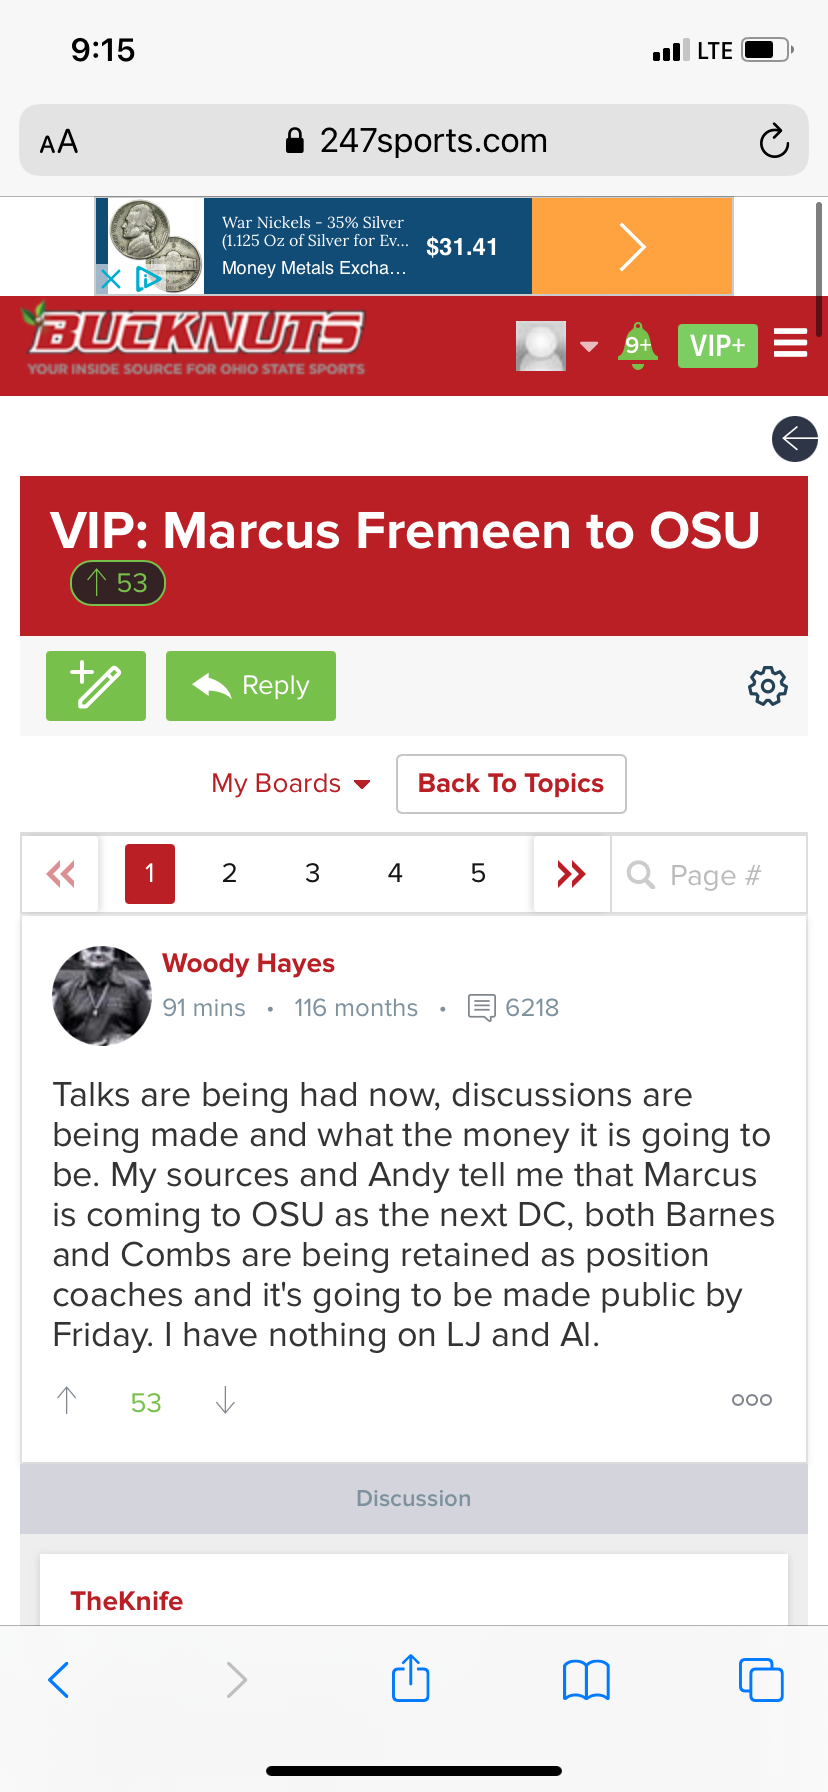Click Back To Topics button
The height and width of the screenshot is (1792, 828).
click(511, 784)
